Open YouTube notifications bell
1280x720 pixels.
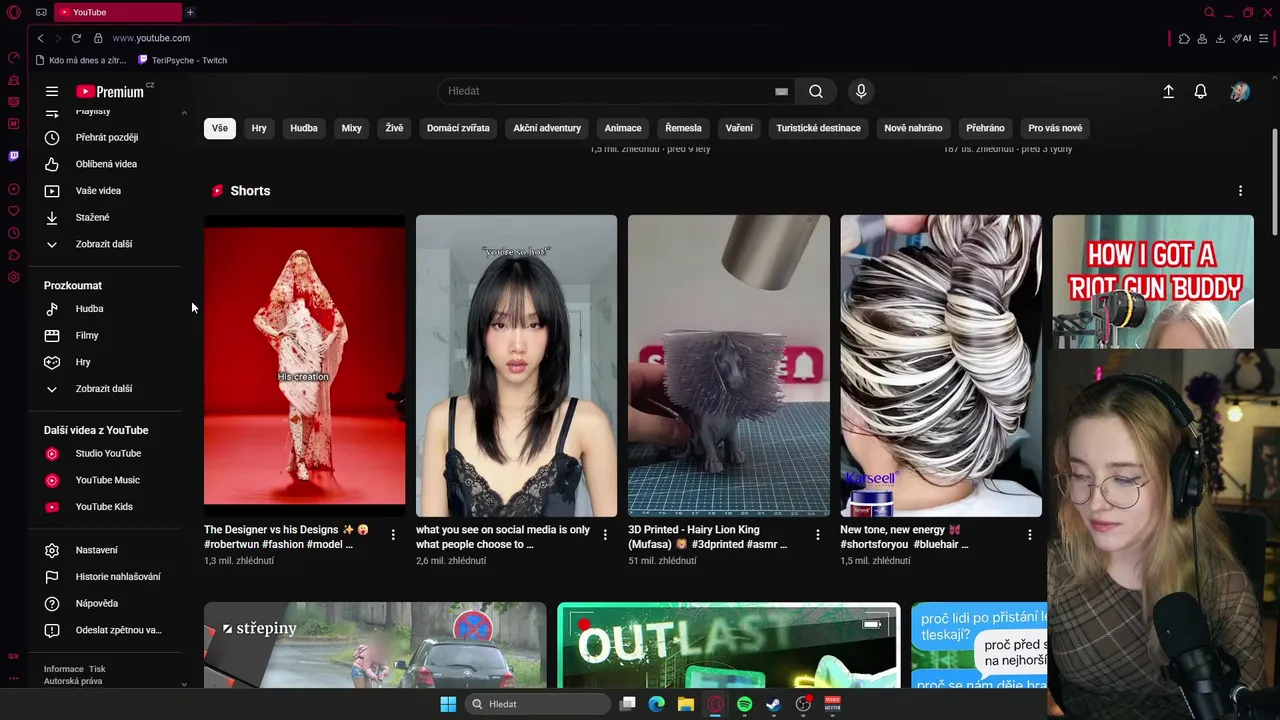1201,91
